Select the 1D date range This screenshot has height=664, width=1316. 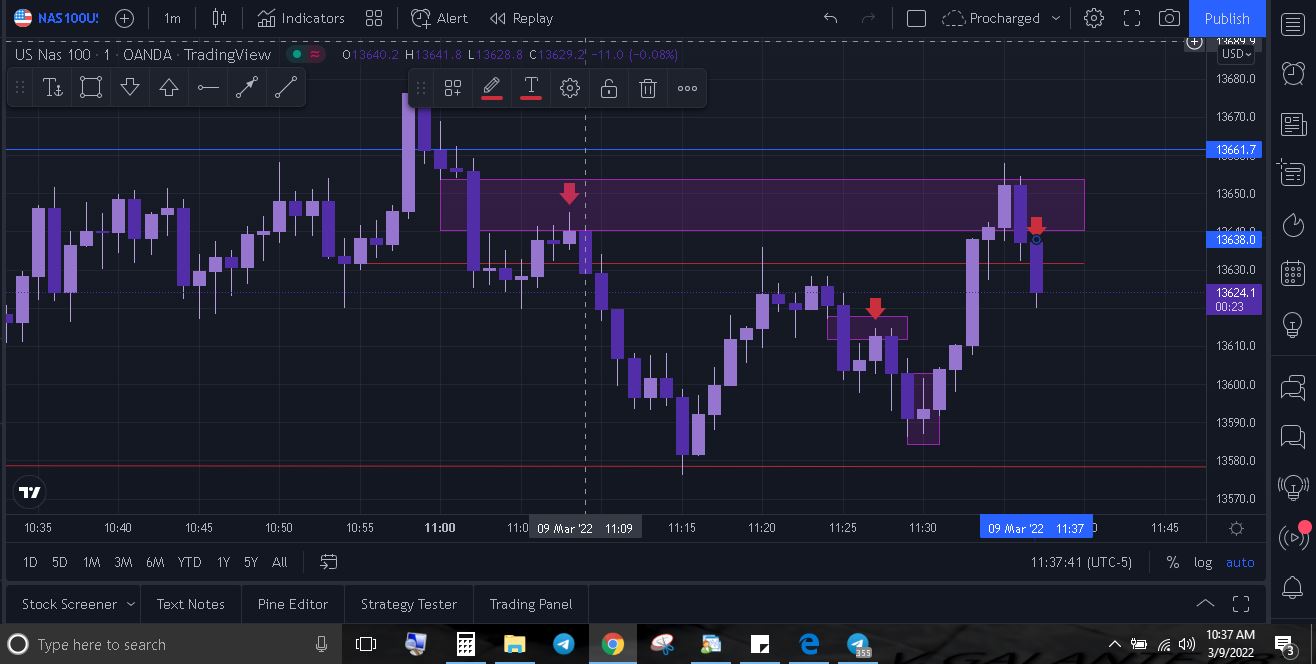pos(30,562)
